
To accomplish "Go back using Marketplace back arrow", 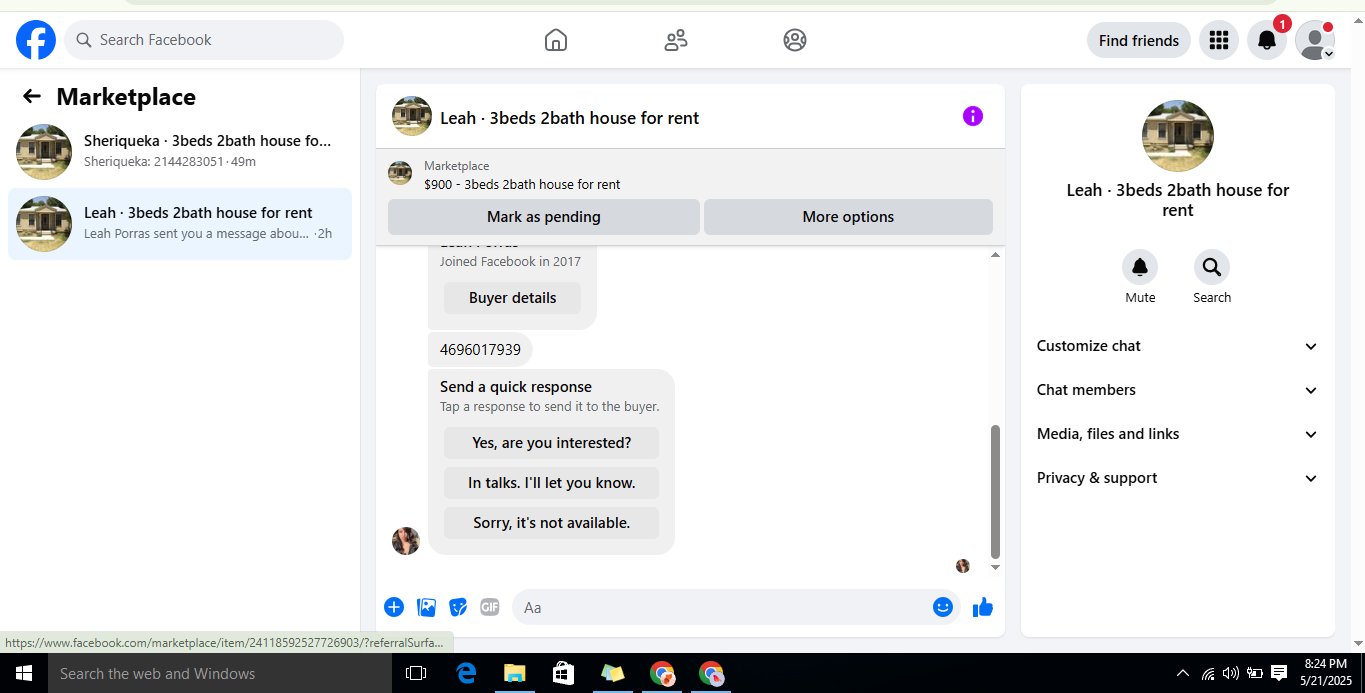I will click(x=32, y=96).
